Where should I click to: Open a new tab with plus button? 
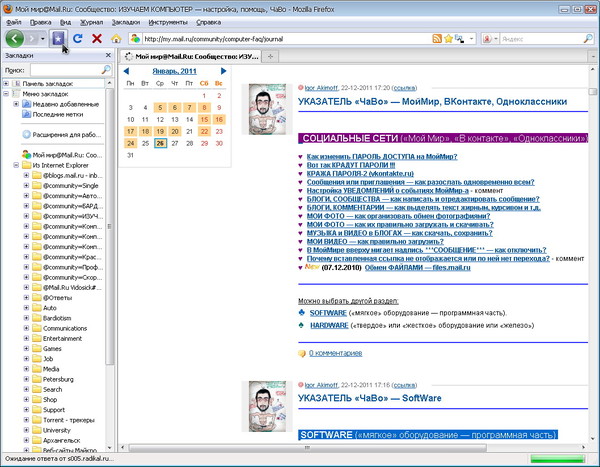pyautogui.click(x=270, y=56)
